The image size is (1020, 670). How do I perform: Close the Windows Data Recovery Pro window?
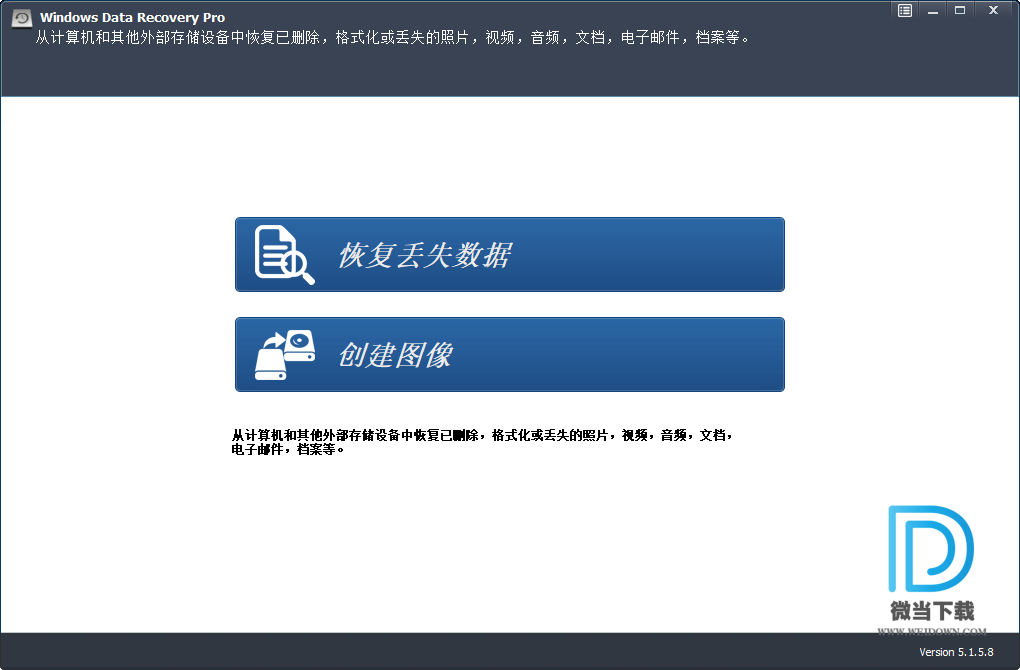[x=993, y=10]
